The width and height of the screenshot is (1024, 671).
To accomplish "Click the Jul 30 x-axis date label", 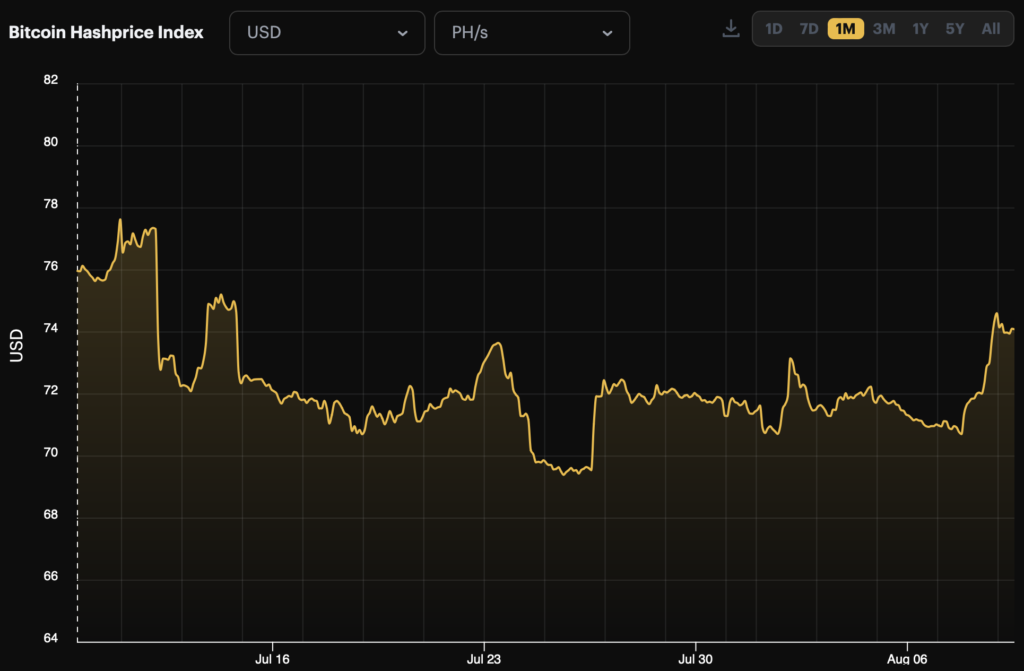I will pos(695,659).
